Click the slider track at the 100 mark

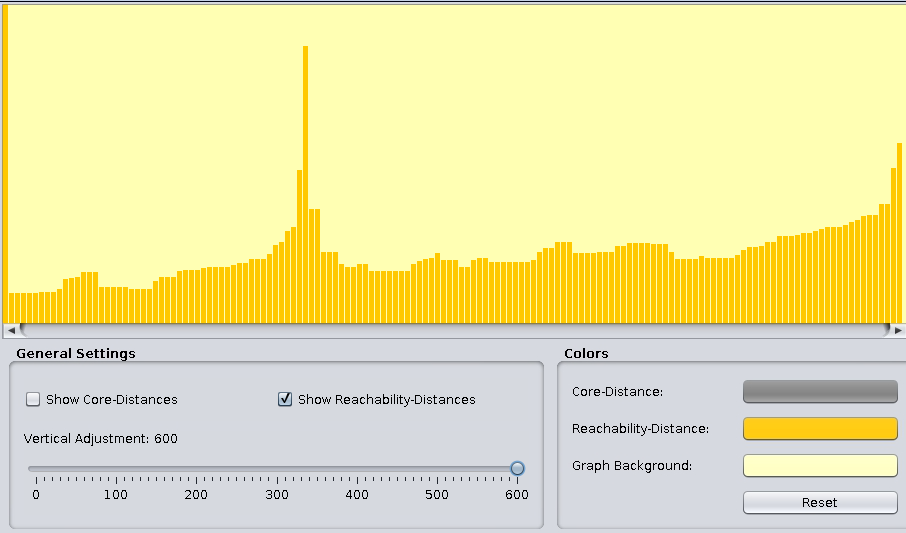coord(116,468)
